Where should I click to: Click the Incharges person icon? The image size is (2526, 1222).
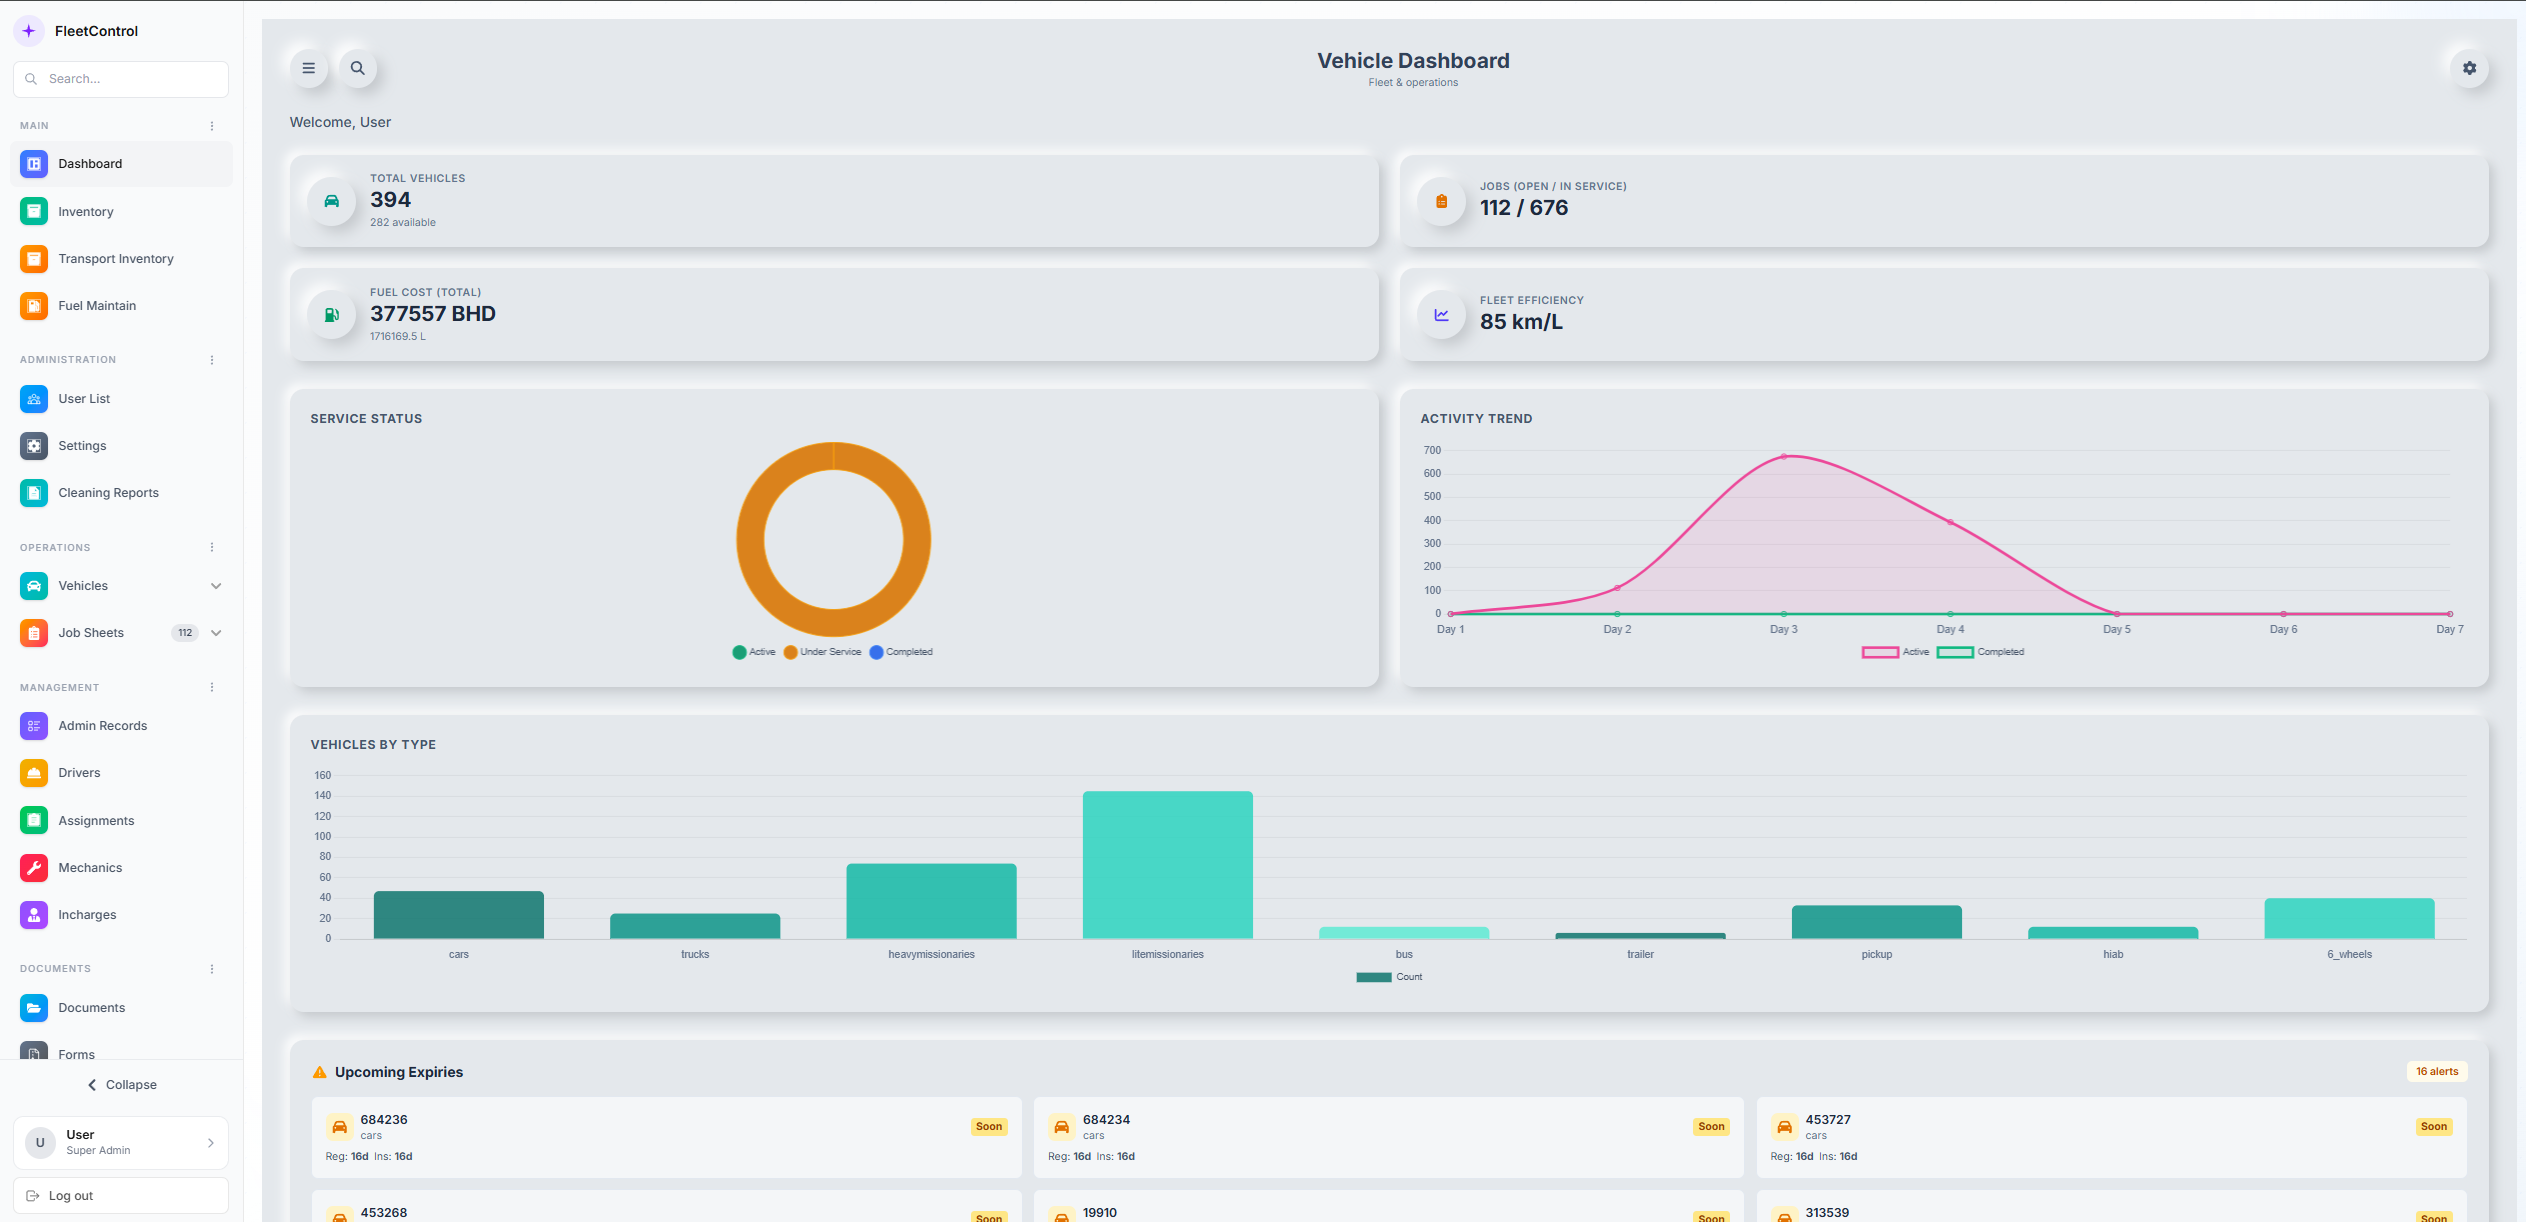[34, 915]
